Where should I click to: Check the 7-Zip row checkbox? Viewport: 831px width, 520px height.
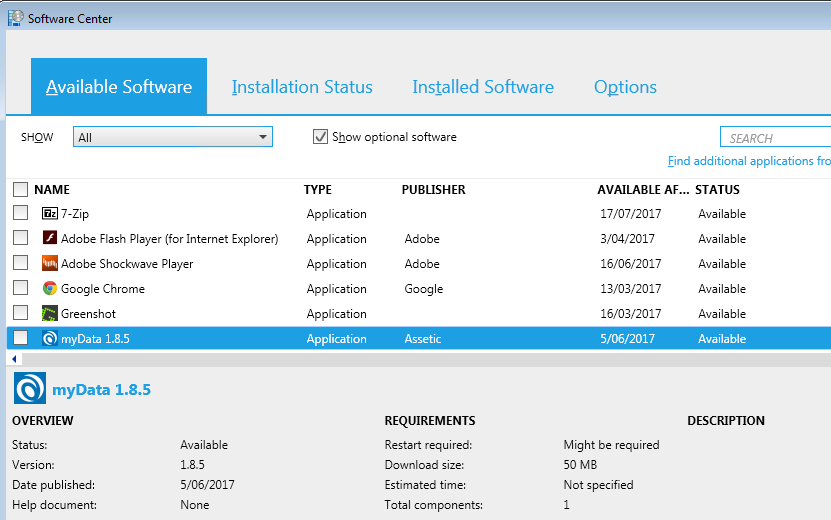click(x=20, y=213)
